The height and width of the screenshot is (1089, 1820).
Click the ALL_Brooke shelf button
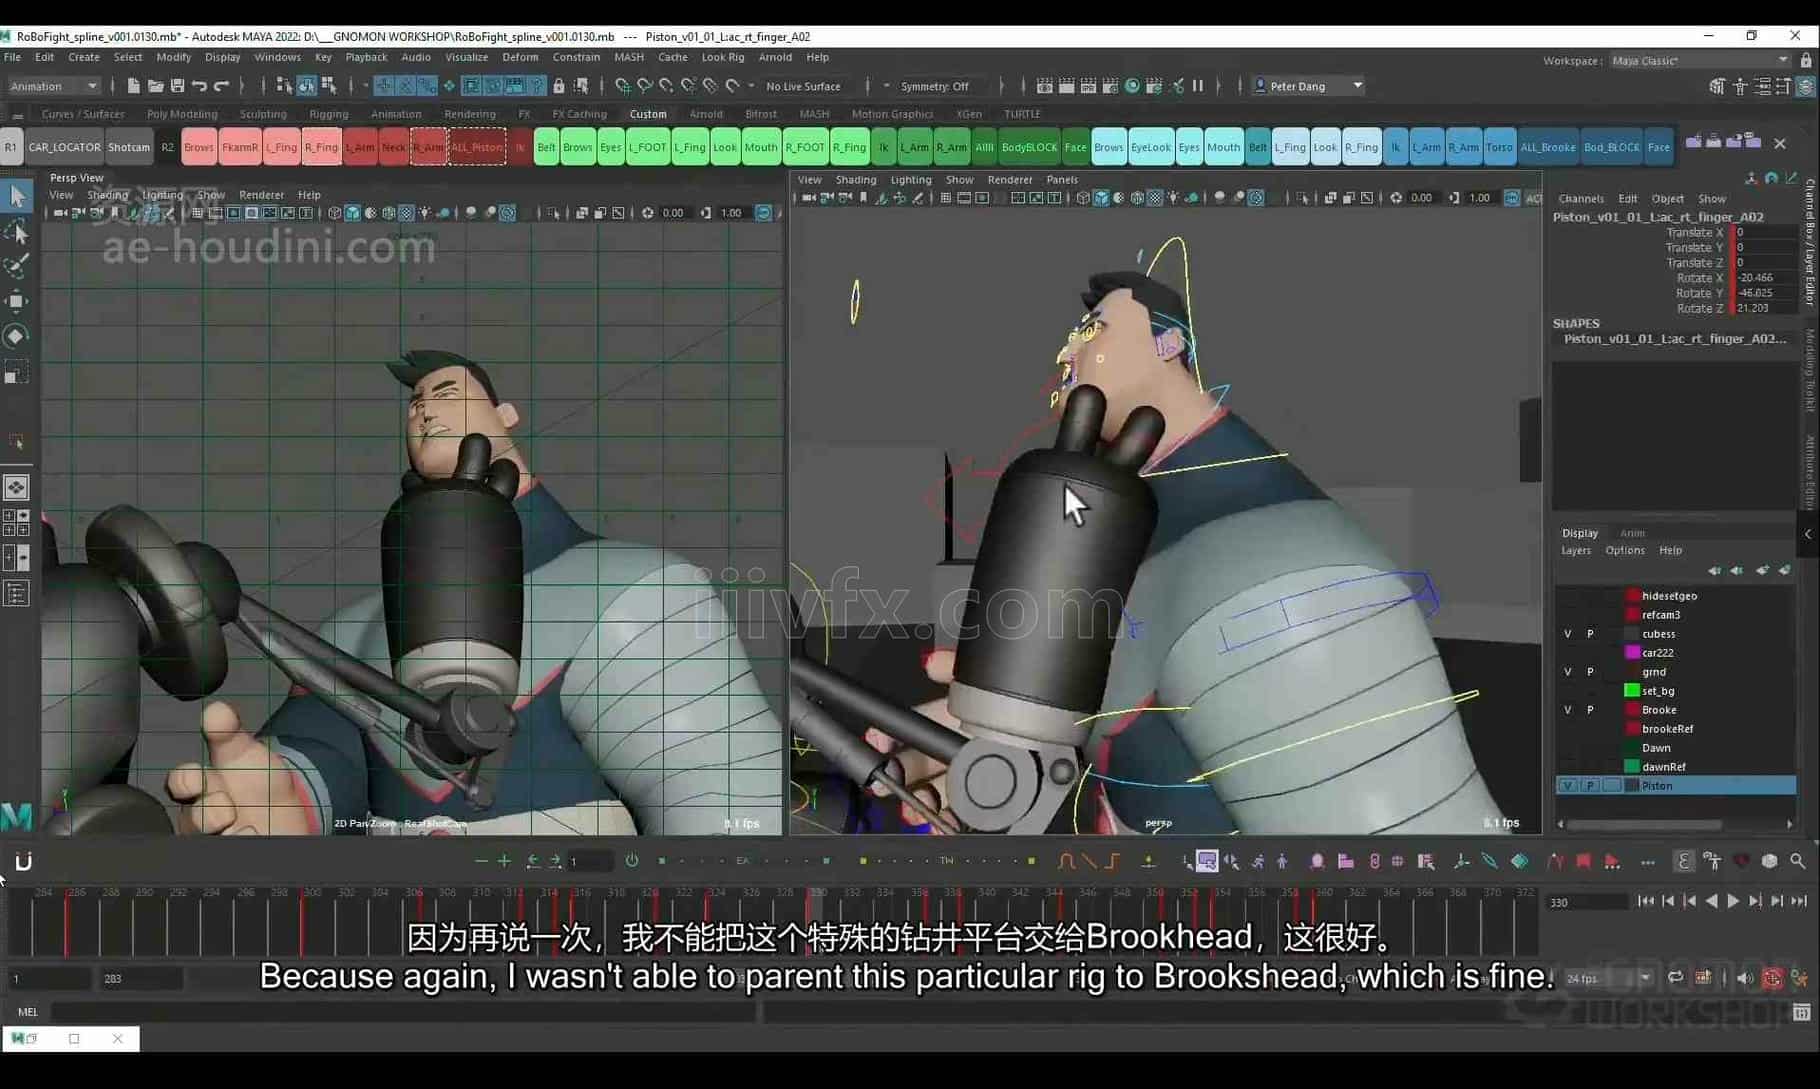[1548, 147]
